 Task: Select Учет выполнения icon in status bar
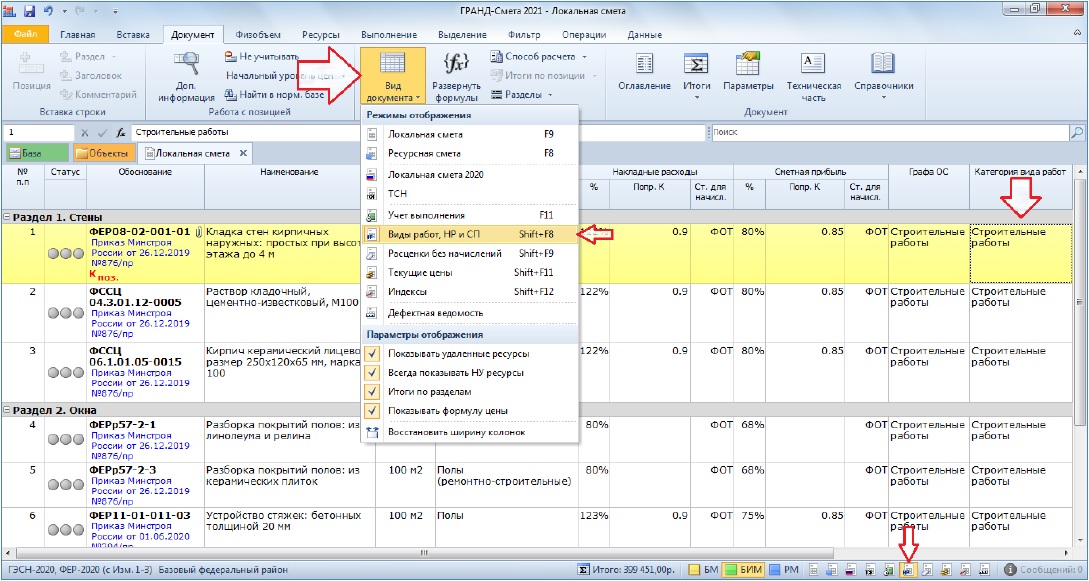click(890, 570)
